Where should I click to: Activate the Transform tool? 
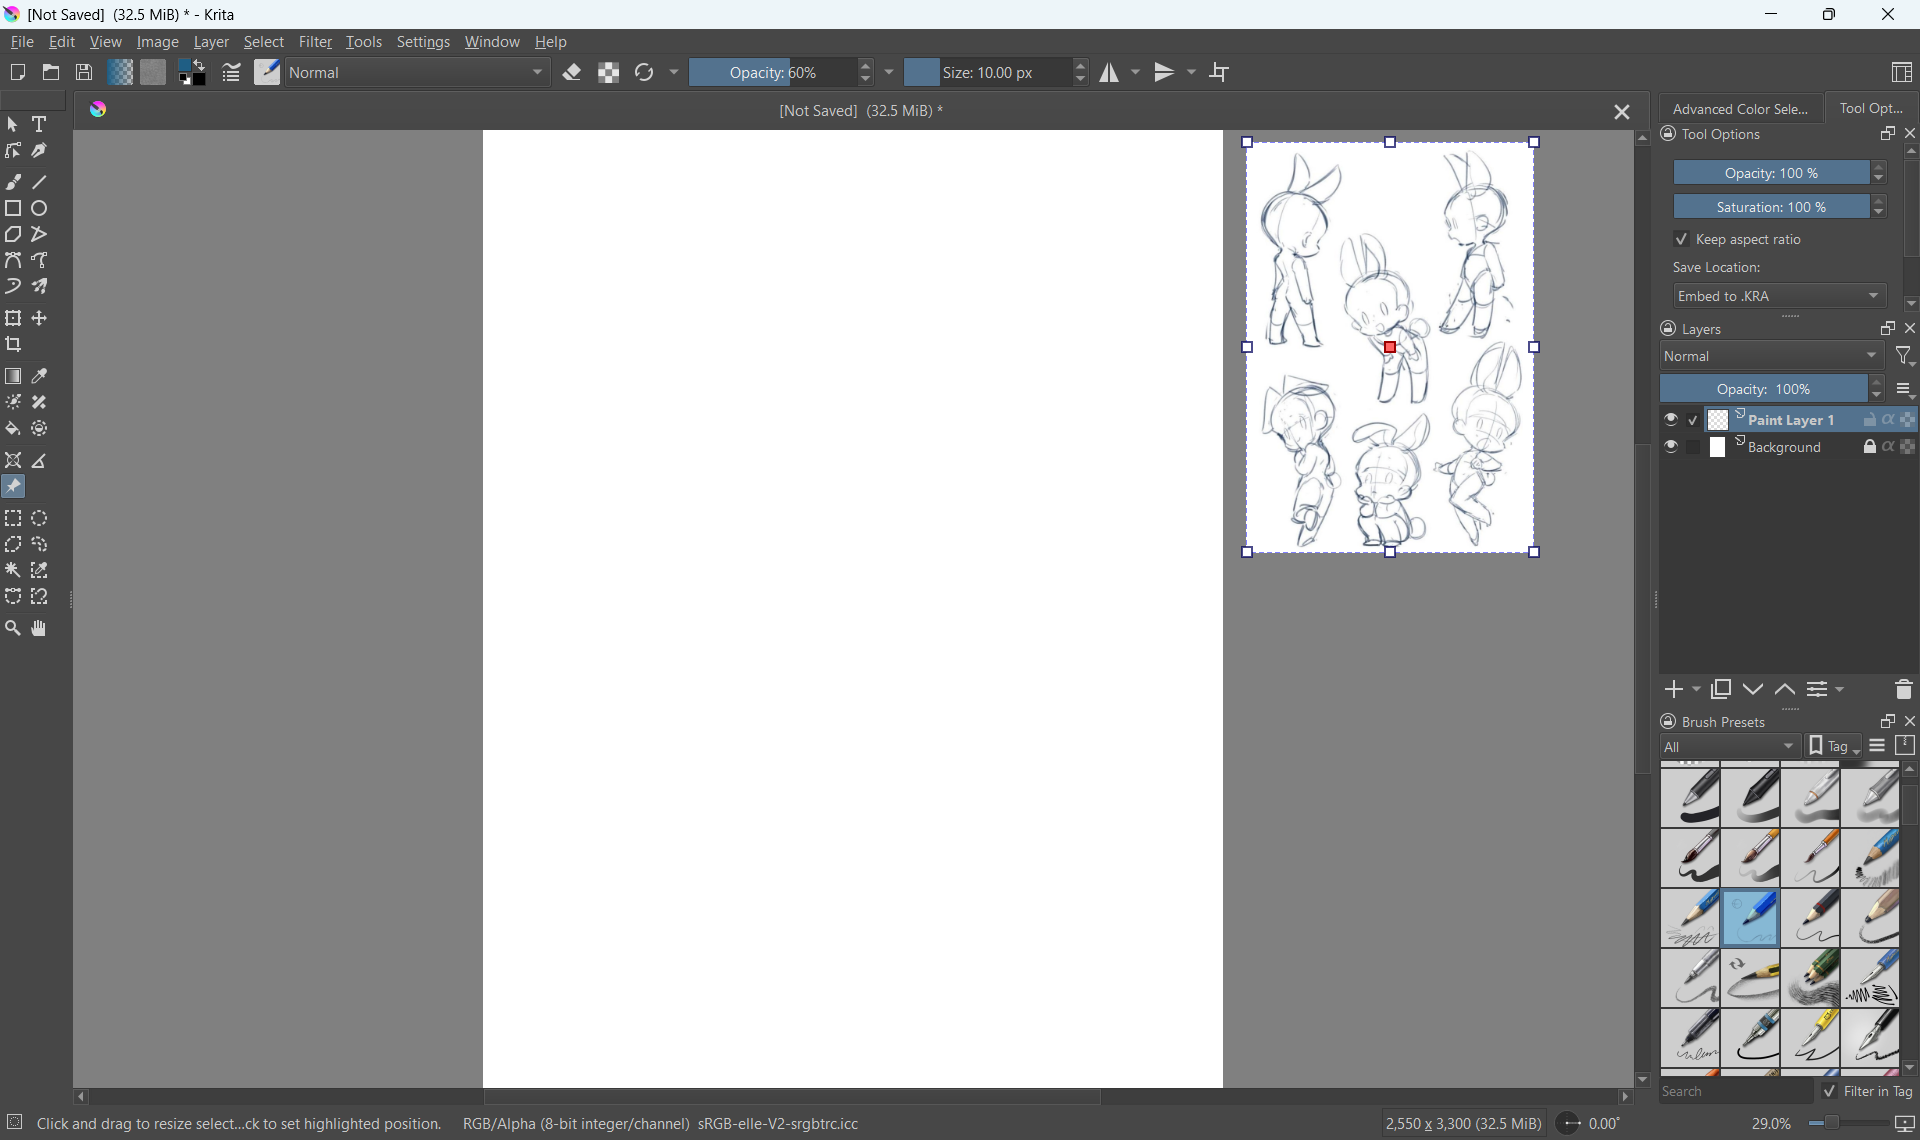tap(13, 319)
